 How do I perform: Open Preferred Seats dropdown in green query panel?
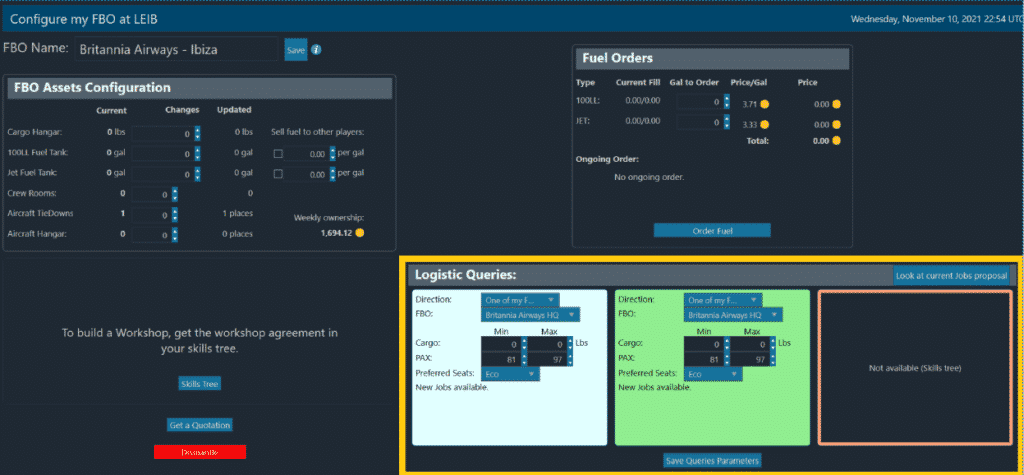pos(712,374)
